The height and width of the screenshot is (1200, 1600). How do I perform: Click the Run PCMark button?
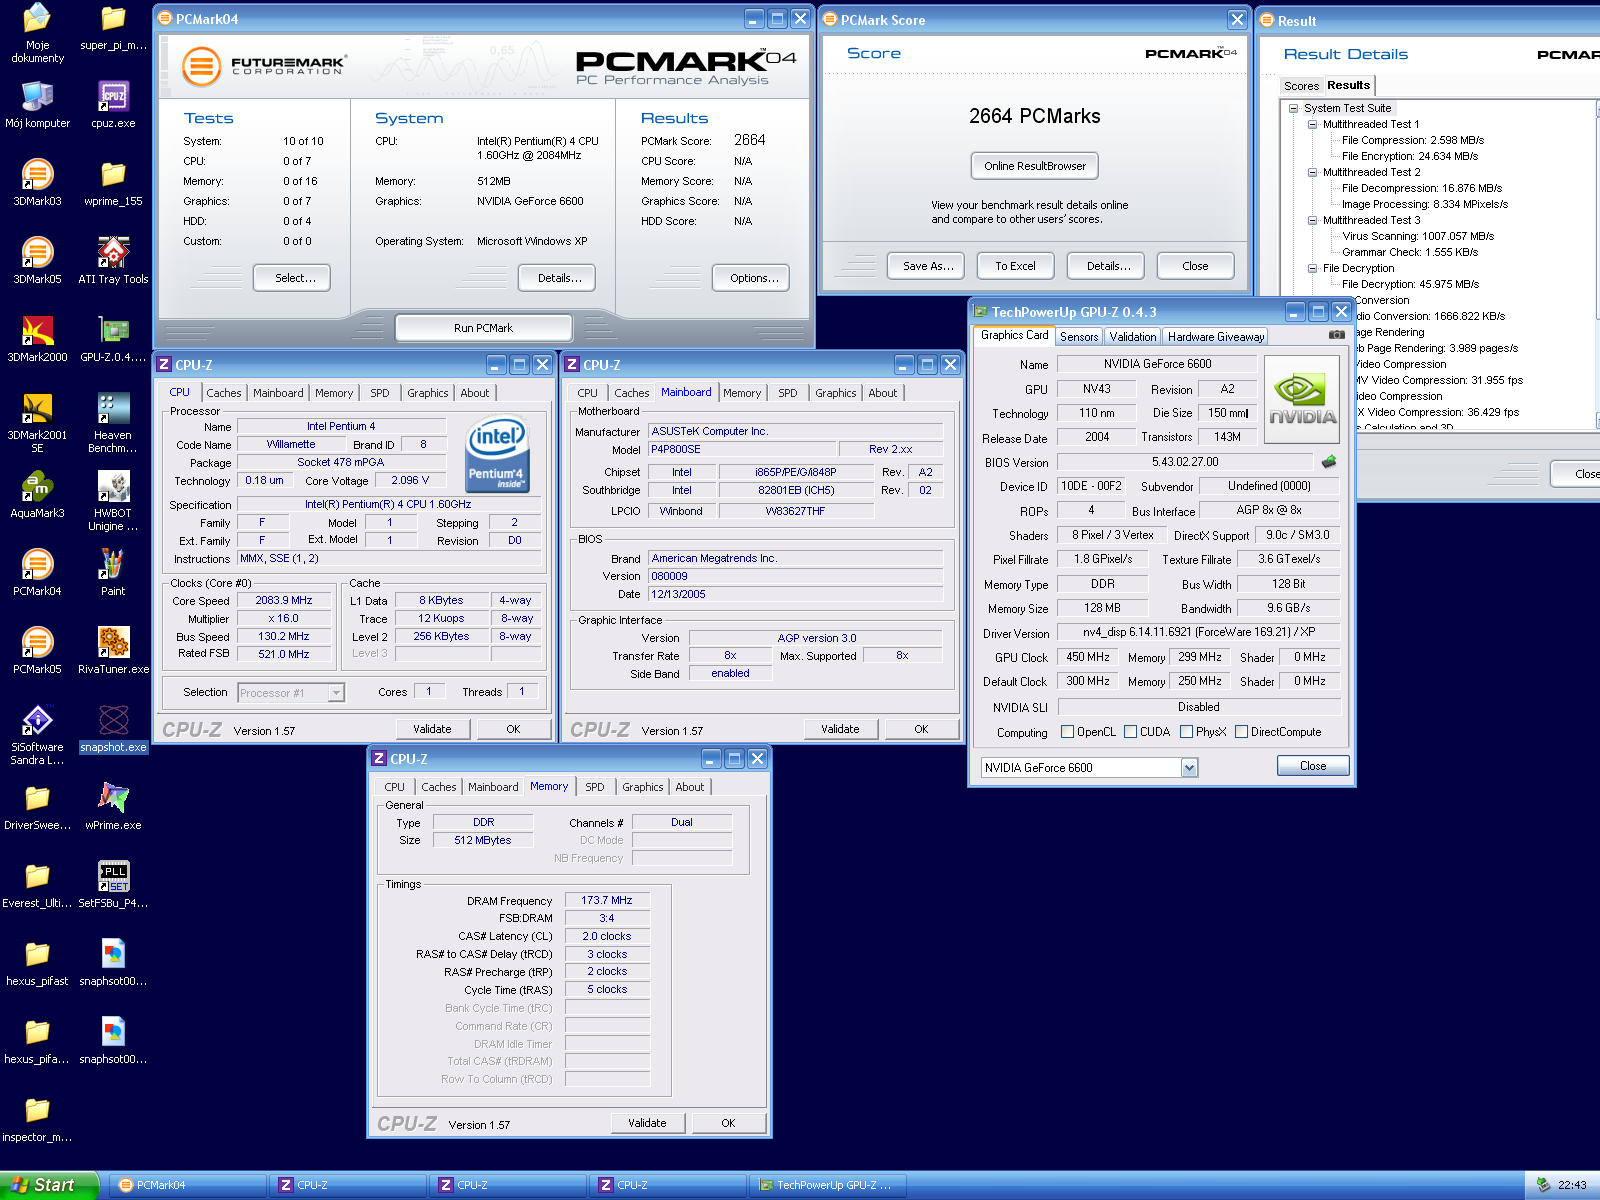pyautogui.click(x=483, y=328)
